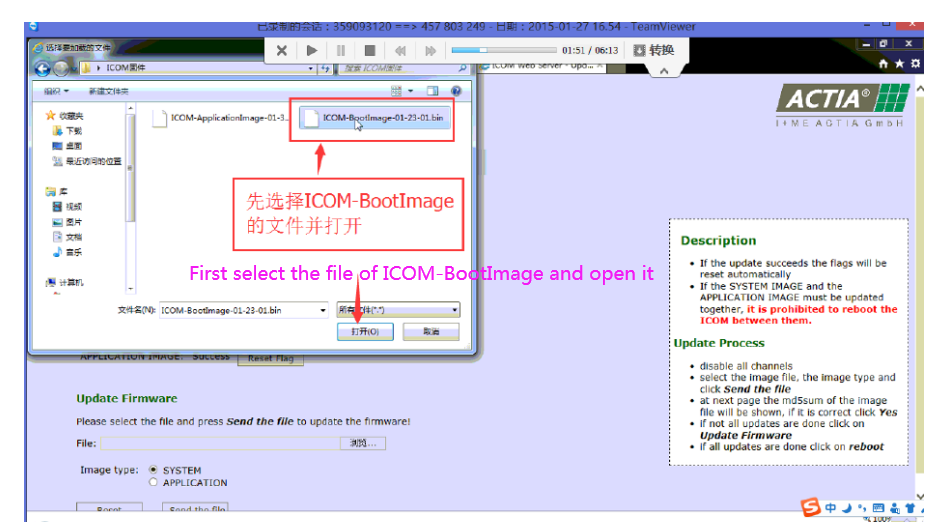The height and width of the screenshot is (522, 935).
Task: Expand the filename history dropdown
Action: tap(323, 310)
